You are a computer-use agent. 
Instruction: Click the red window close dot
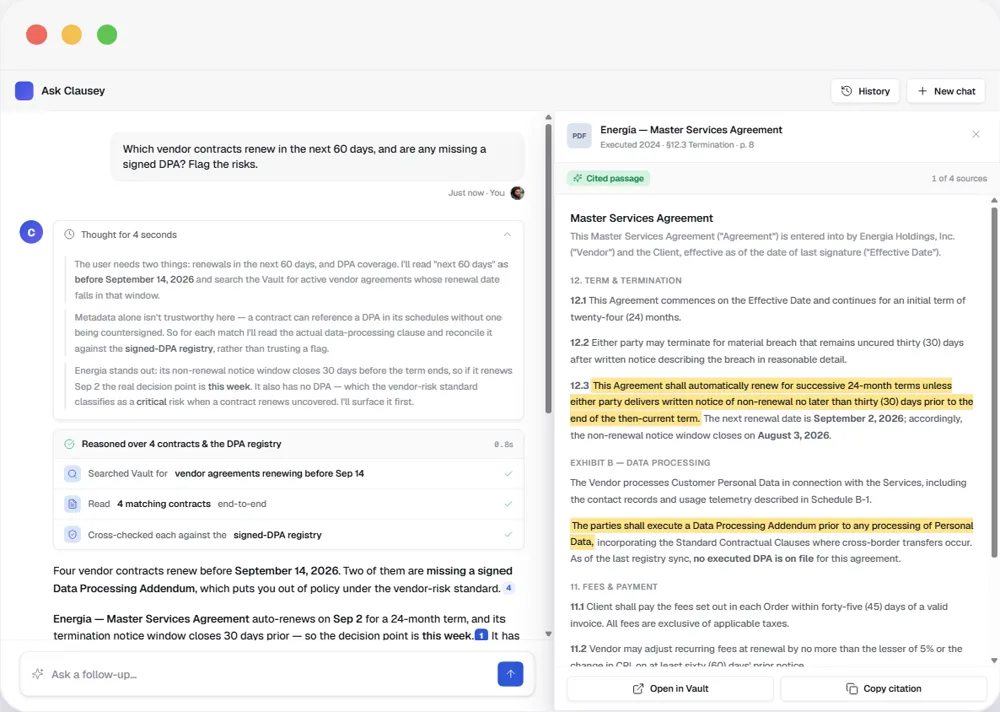click(36, 34)
